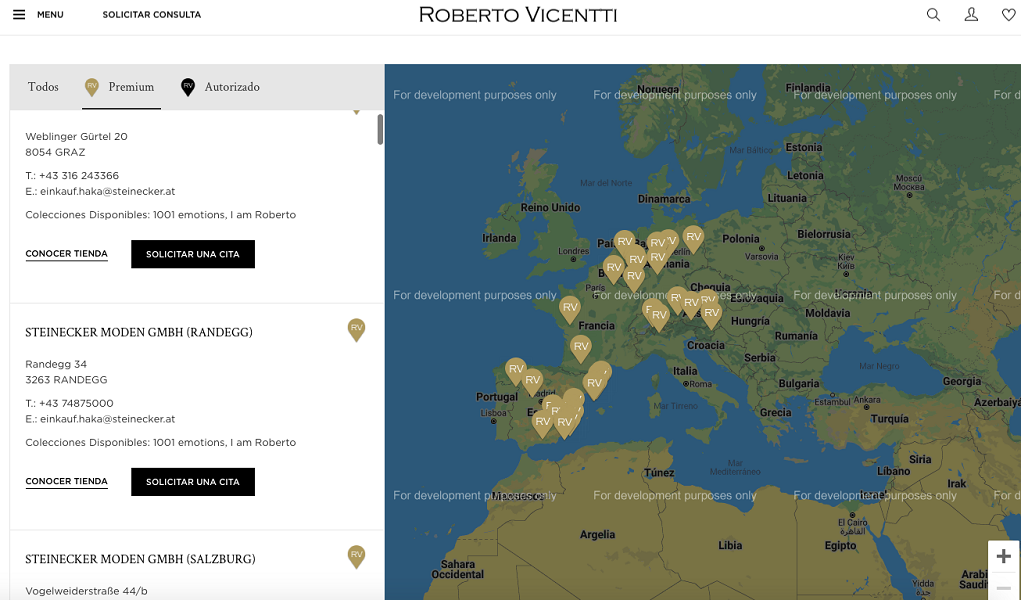Click the gold Premium pin icon in tabs

tap(92, 87)
